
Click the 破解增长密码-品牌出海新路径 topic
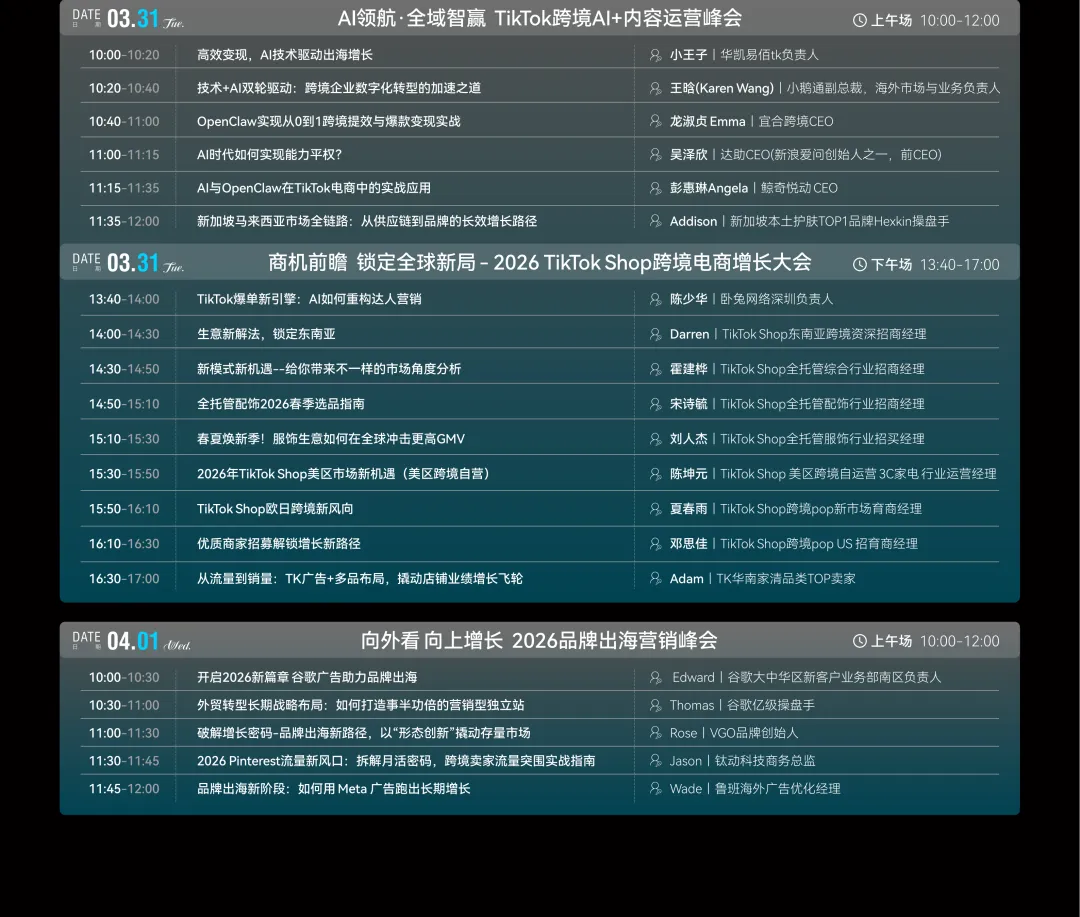[364, 733]
